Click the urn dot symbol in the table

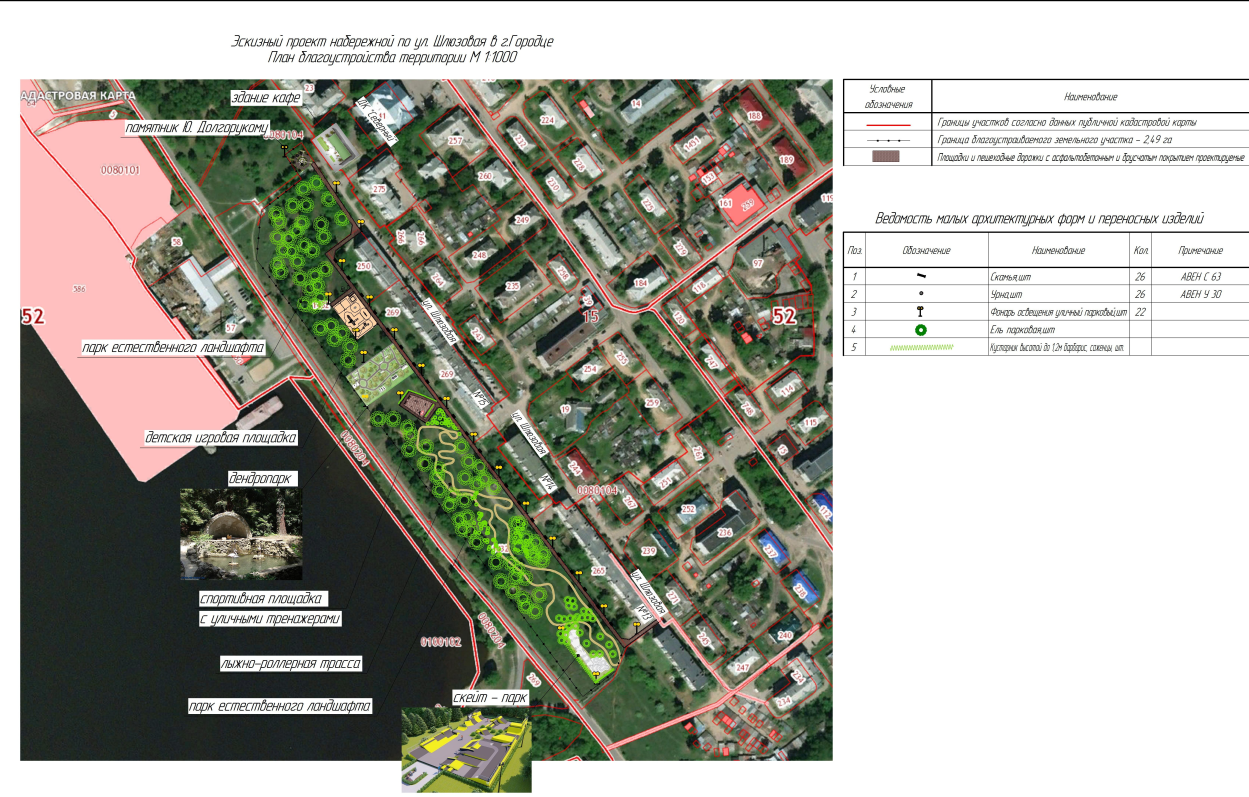coord(919,294)
